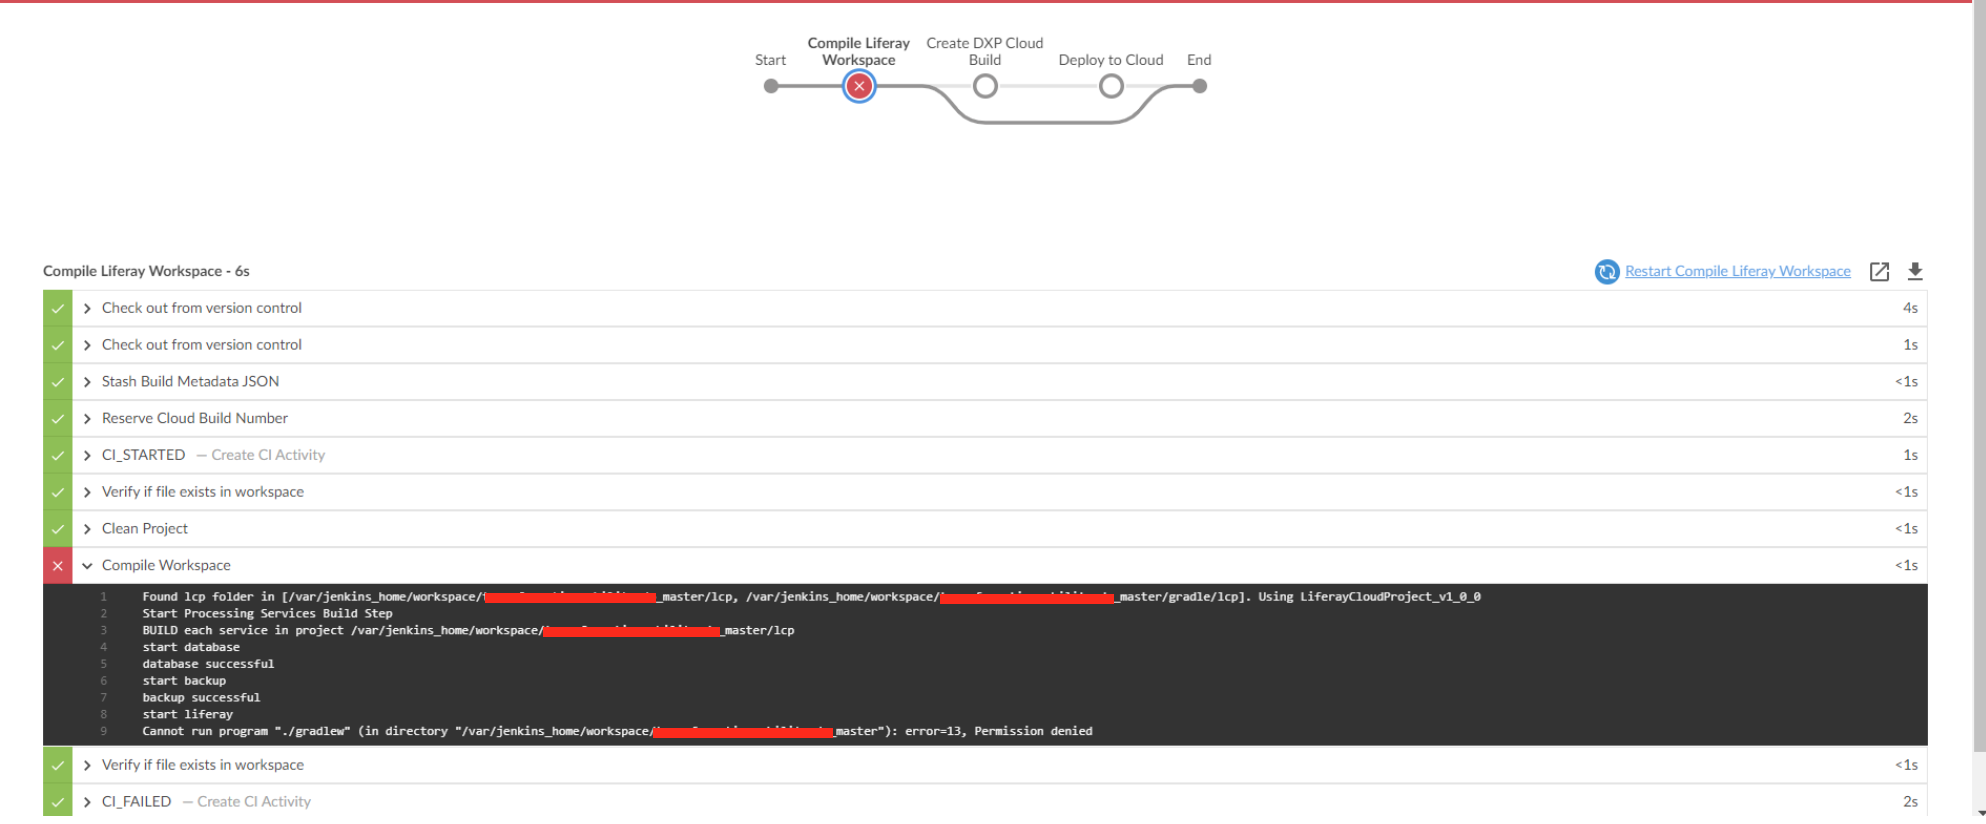
Task: Click the End node of the pipeline
Action: coord(1200,86)
